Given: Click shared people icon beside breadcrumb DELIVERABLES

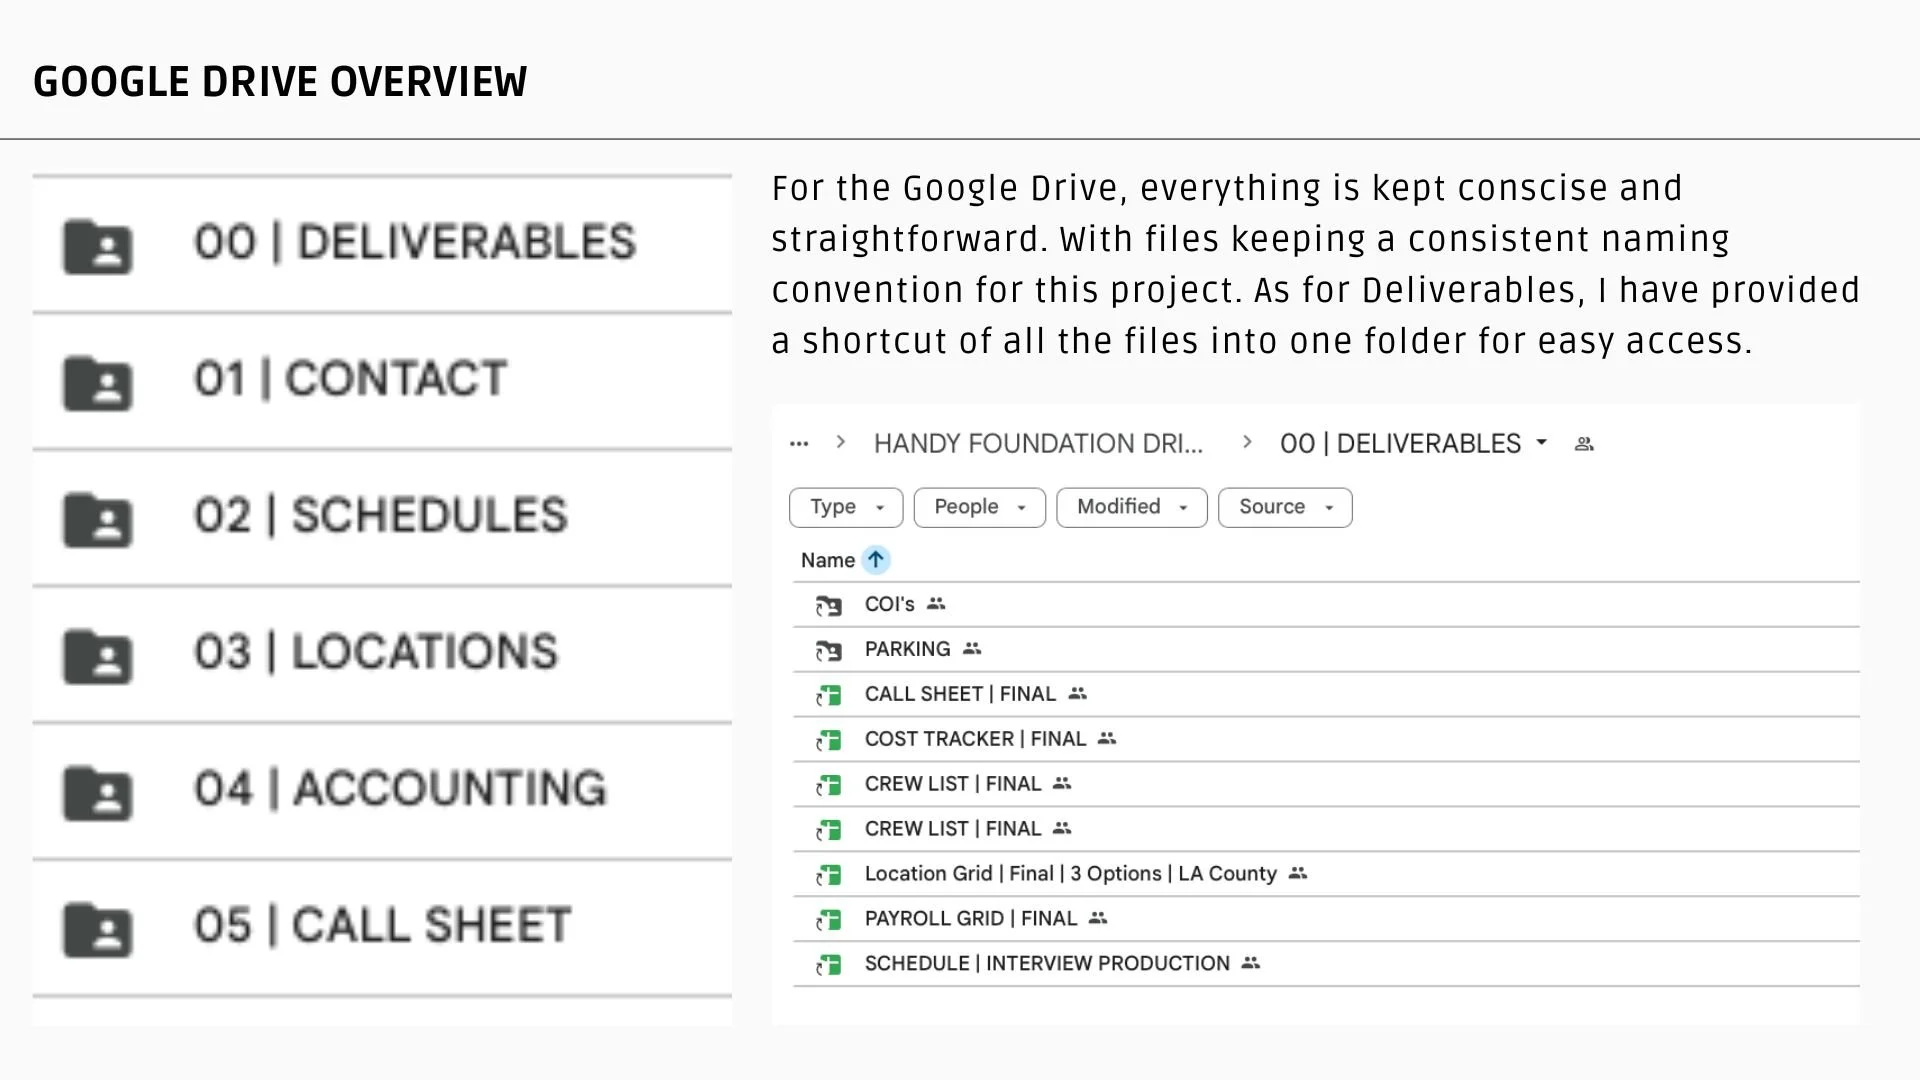Looking at the screenshot, I should click(x=1584, y=444).
